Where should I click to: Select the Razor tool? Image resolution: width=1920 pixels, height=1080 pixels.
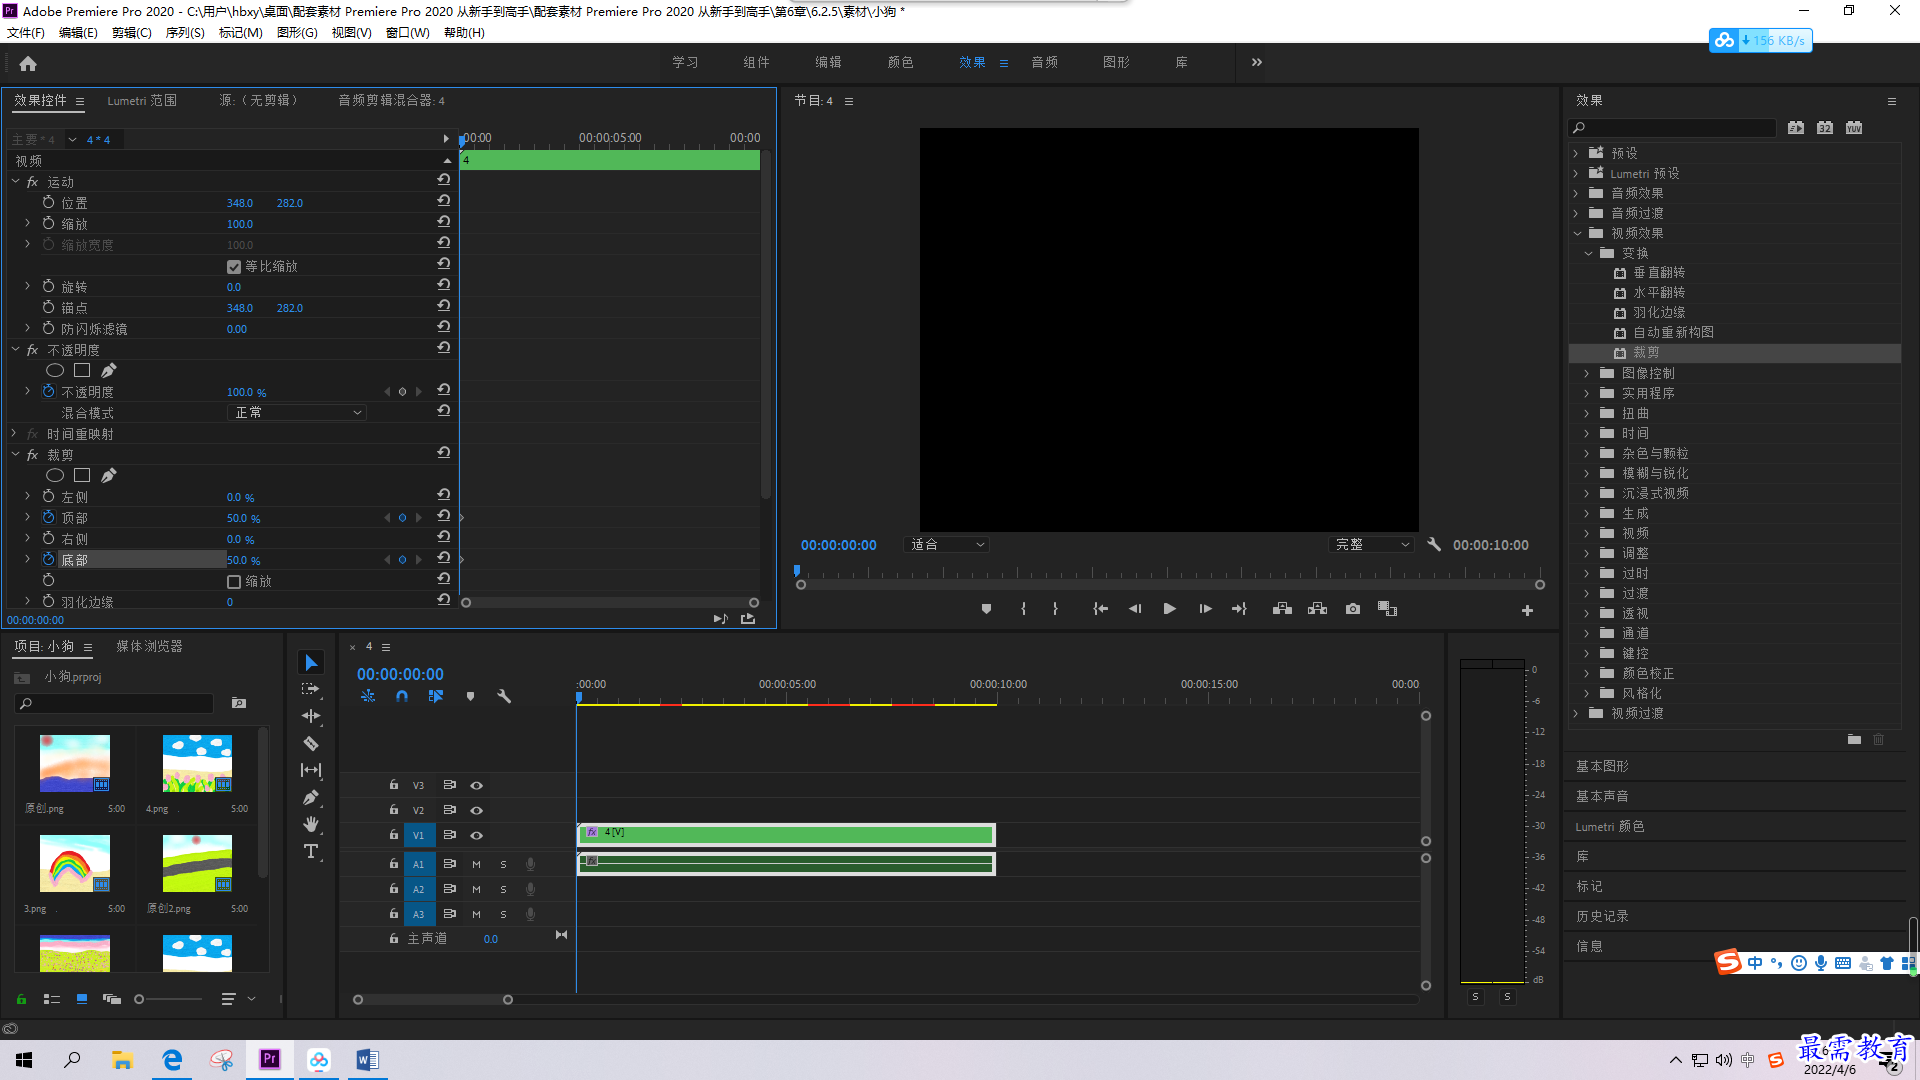(311, 743)
